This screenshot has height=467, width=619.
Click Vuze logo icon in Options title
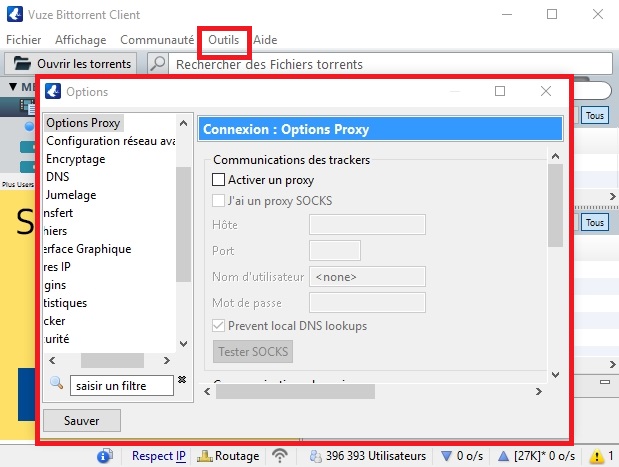(53, 91)
